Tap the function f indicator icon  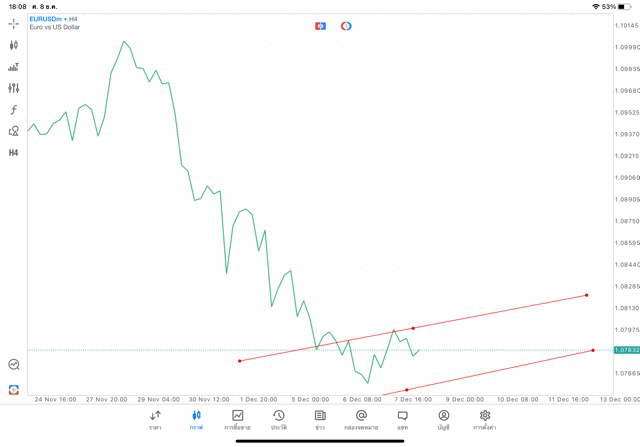click(x=14, y=110)
